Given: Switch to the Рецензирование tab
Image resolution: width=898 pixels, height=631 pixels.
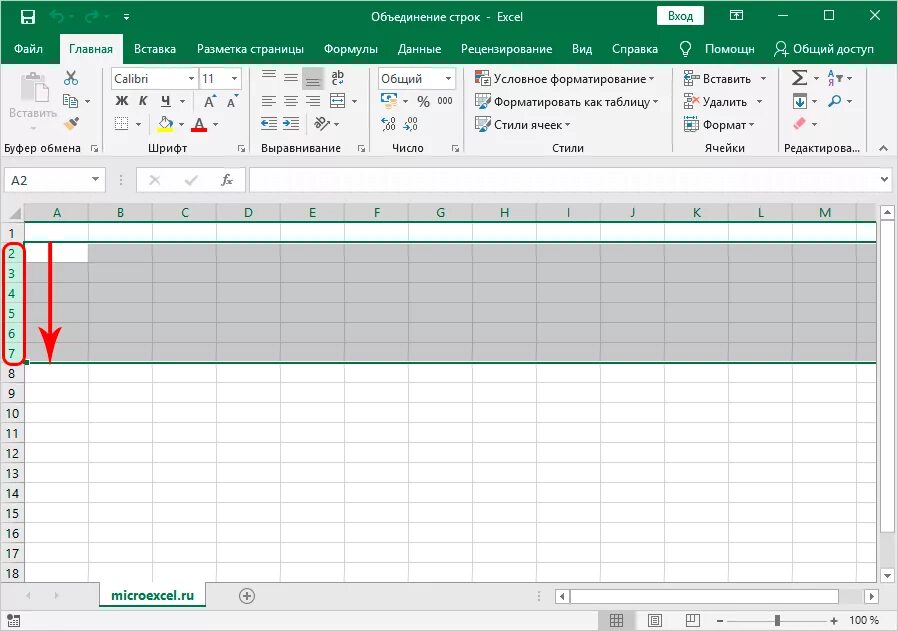Looking at the screenshot, I should tap(506, 49).
